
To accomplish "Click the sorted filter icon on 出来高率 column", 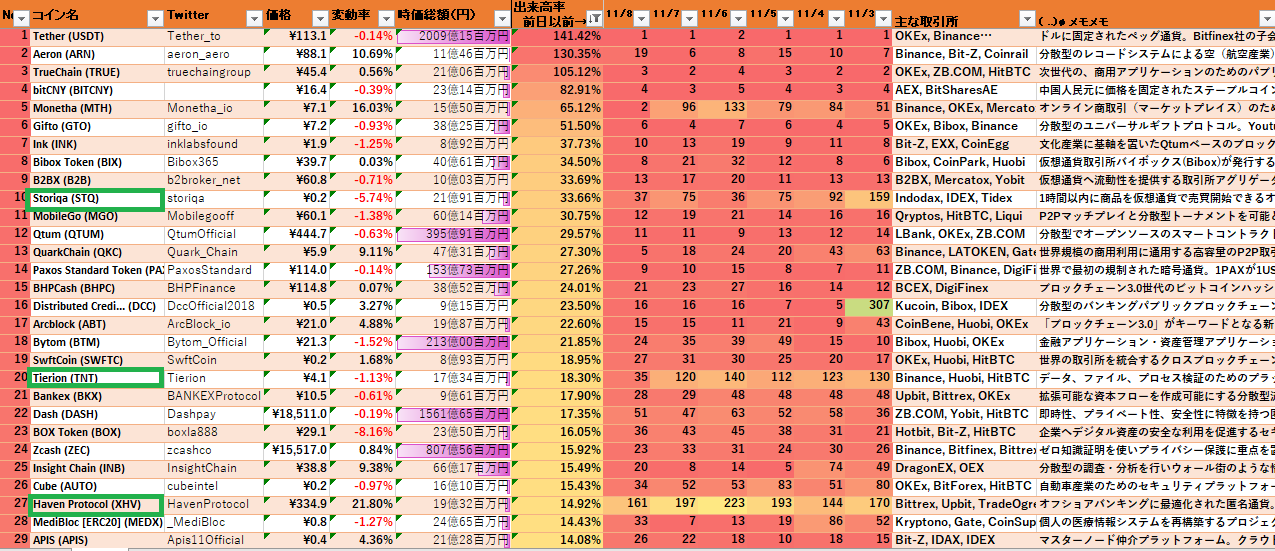I will (594, 17).
